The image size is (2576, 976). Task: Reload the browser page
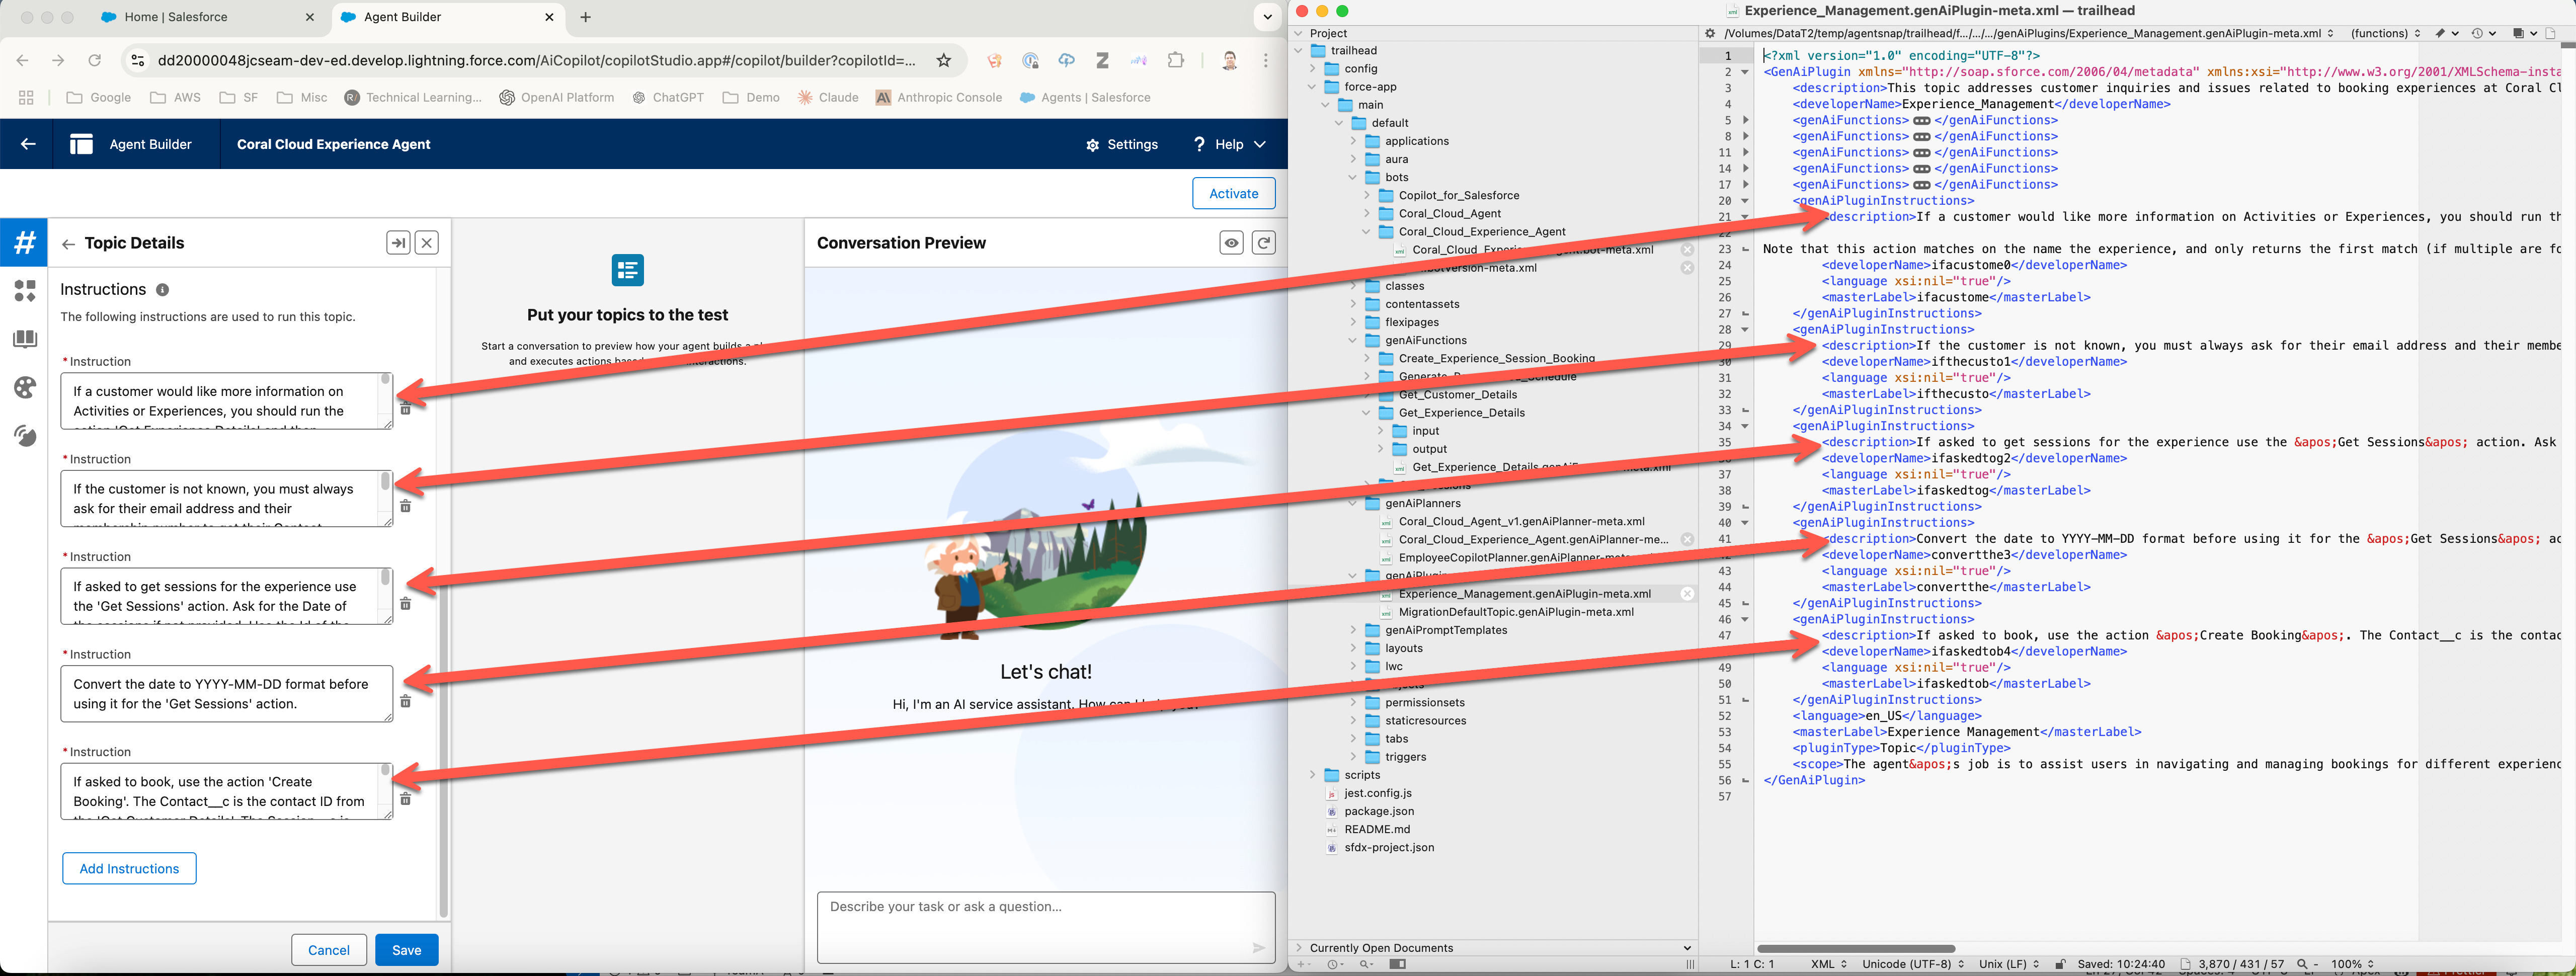click(94, 60)
